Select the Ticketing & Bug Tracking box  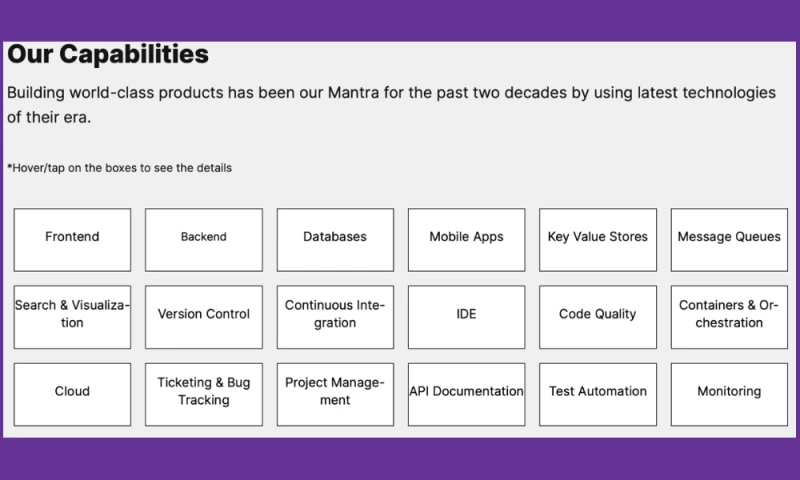[204, 392]
